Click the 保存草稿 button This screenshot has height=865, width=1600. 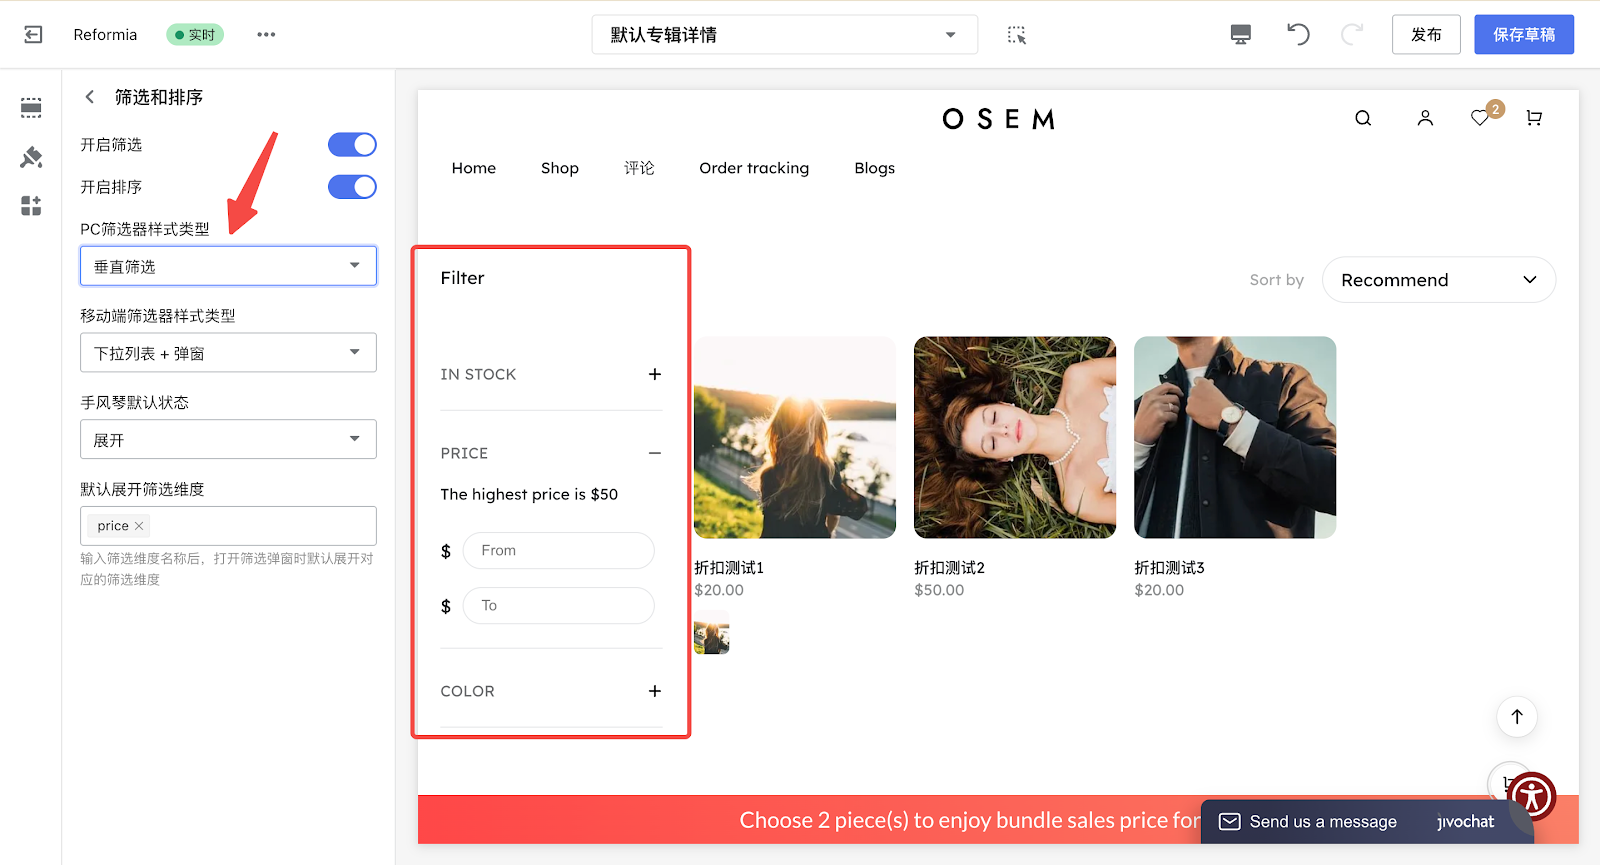1523,35
